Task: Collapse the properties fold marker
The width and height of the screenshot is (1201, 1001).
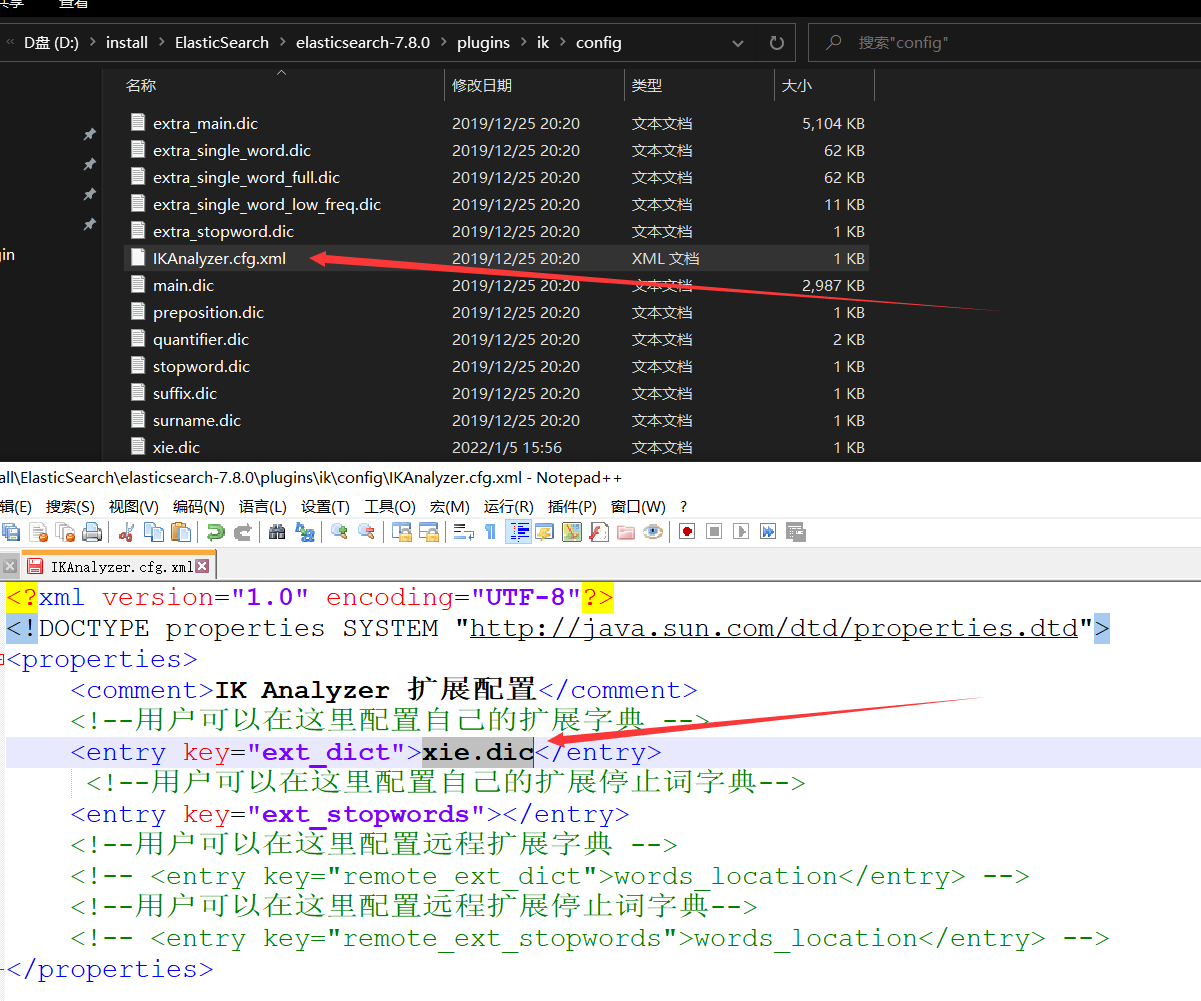Action: 3,660
